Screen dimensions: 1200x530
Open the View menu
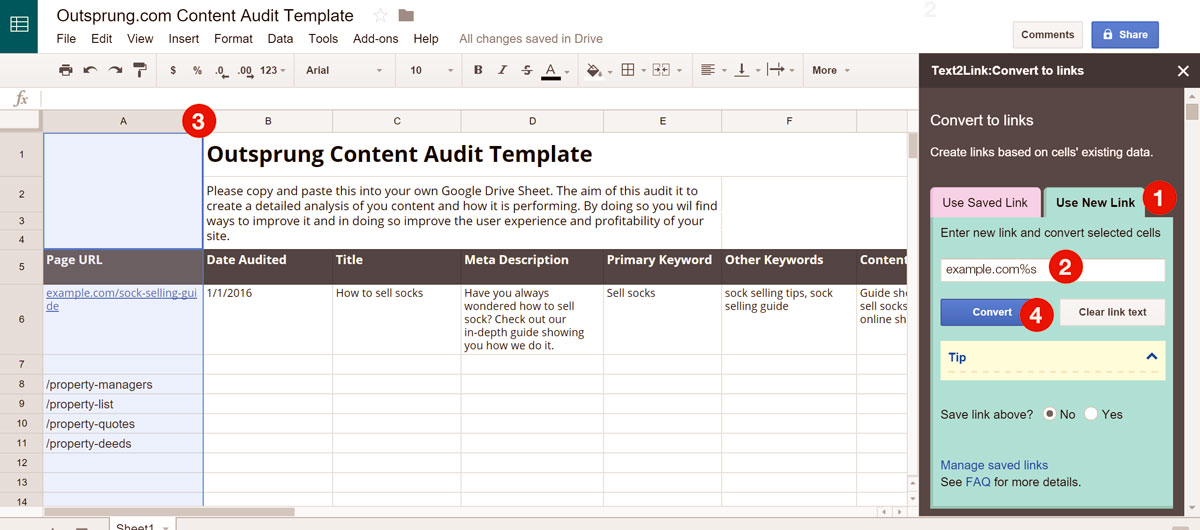coord(140,39)
